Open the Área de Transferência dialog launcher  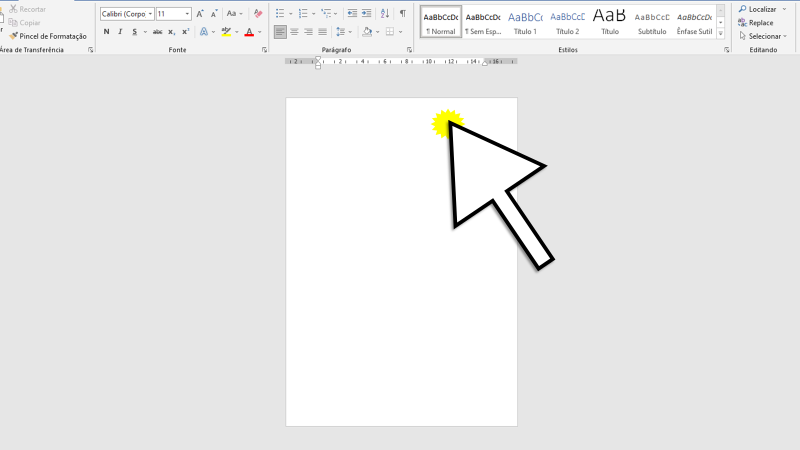coord(90,50)
